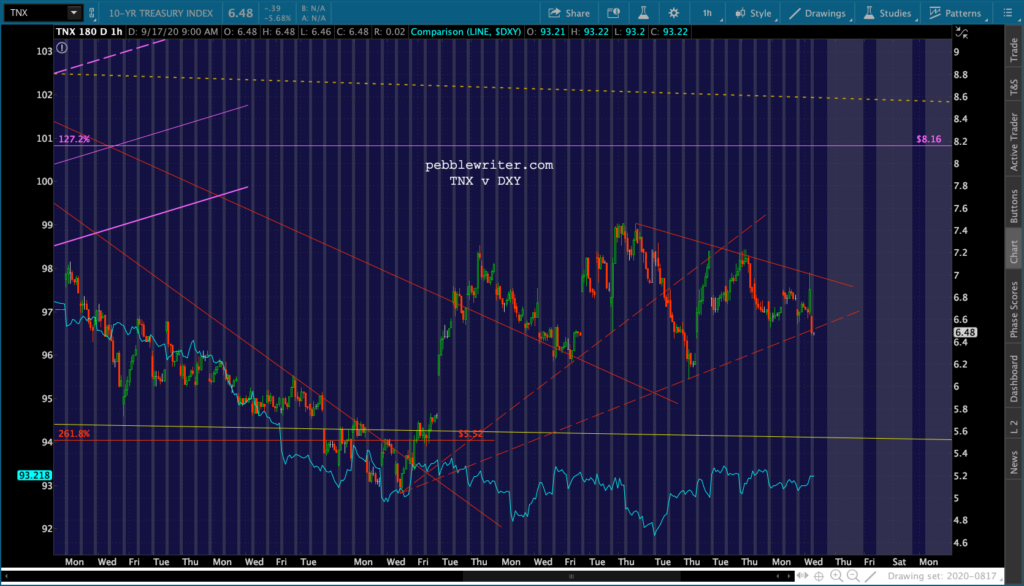
Task: Open the T&S side tab
Action: tap(1014, 87)
